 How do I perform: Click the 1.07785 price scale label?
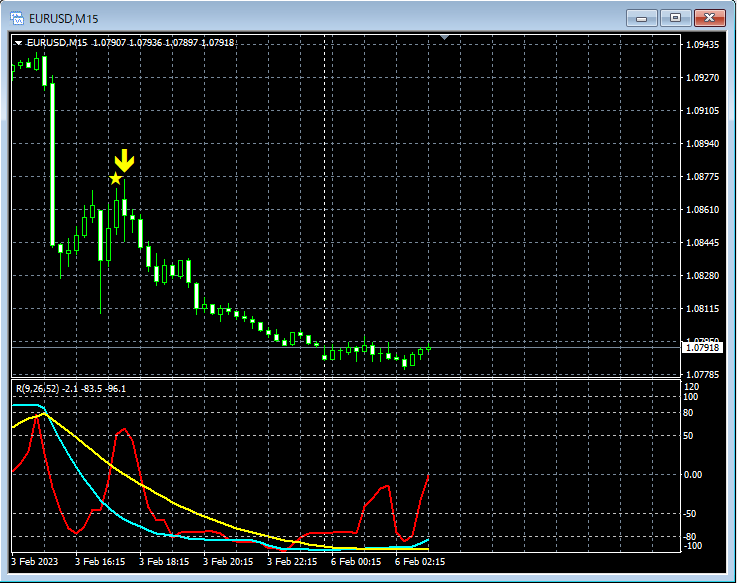(x=702, y=375)
